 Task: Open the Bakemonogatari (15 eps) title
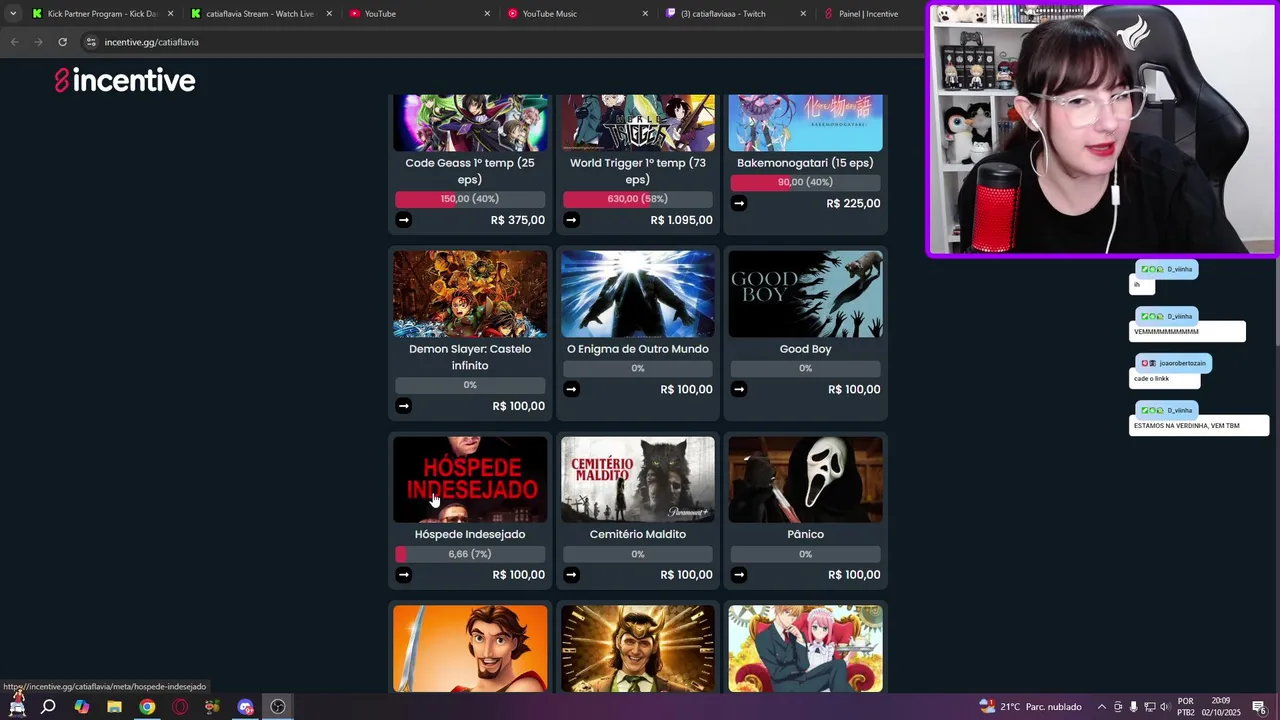coord(805,163)
